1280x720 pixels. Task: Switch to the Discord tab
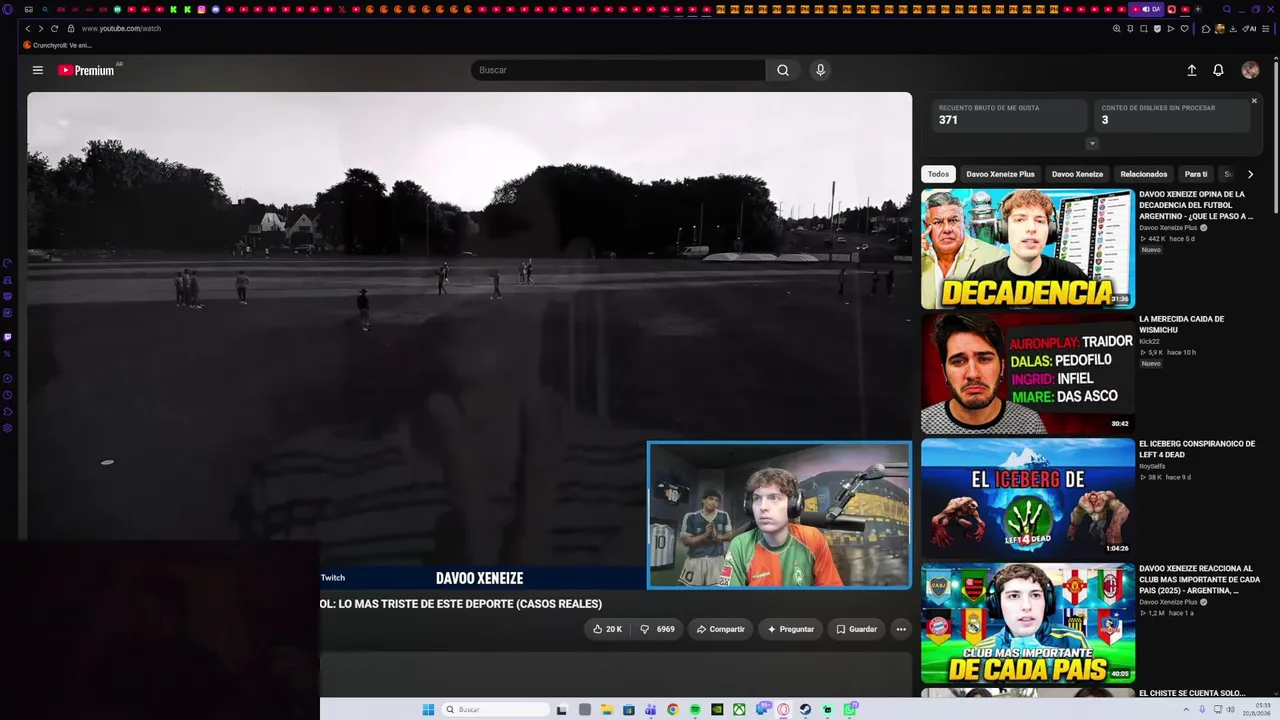pyautogui.click(x=215, y=9)
